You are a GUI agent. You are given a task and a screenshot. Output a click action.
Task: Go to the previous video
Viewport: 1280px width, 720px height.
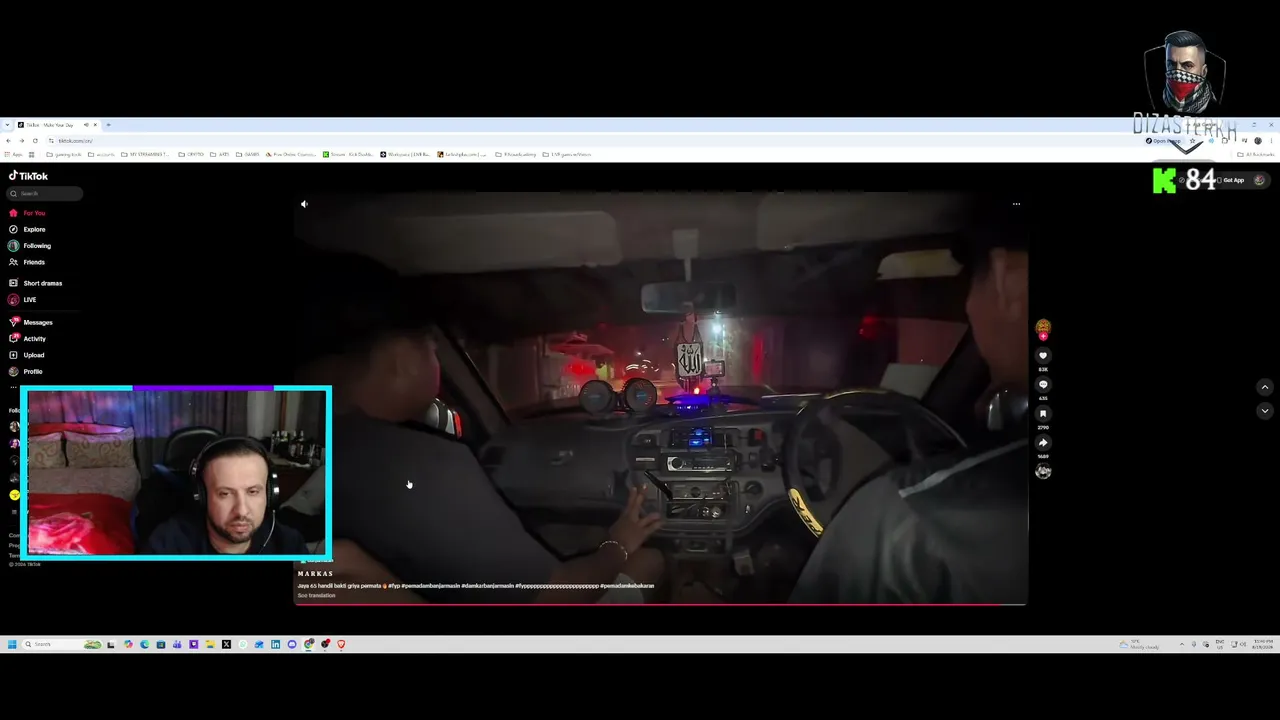point(1264,387)
